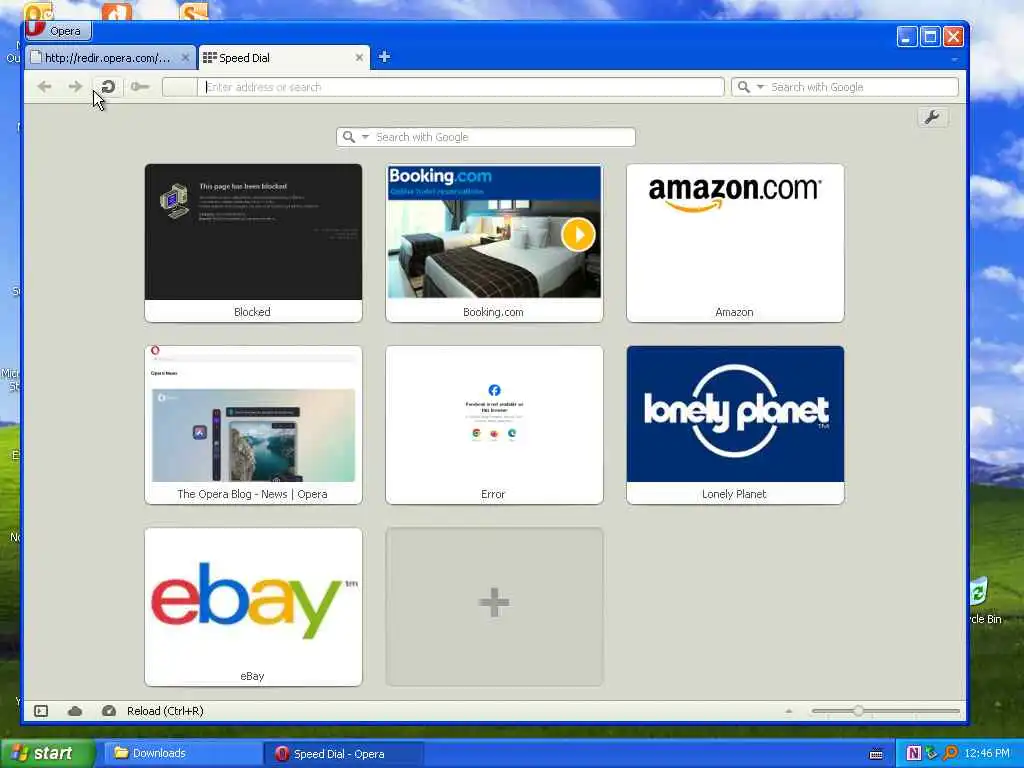This screenshot has height=768, width=1024.
Task: Close the redir.opera.com tab
Action: [185, 58]
